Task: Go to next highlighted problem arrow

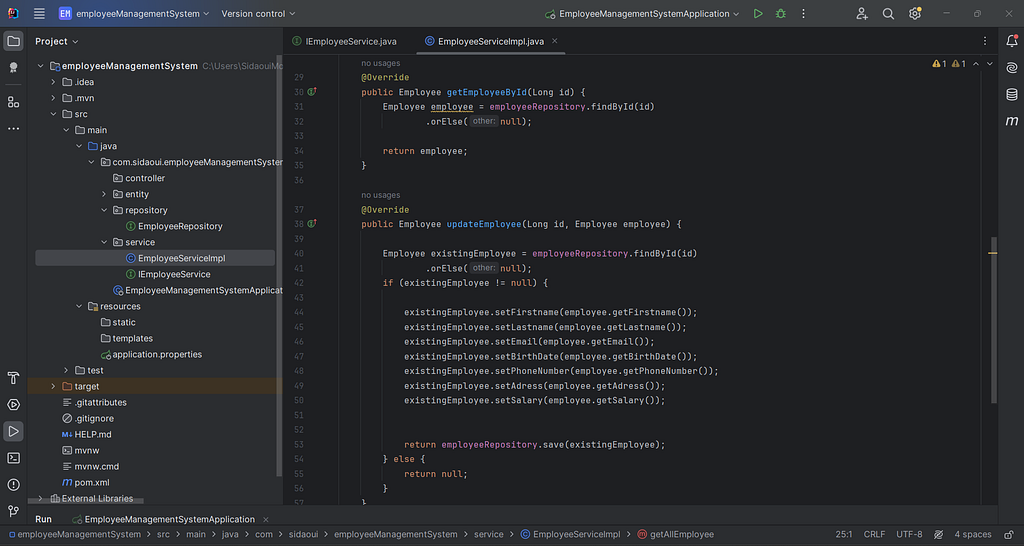Action: (989, 64)
